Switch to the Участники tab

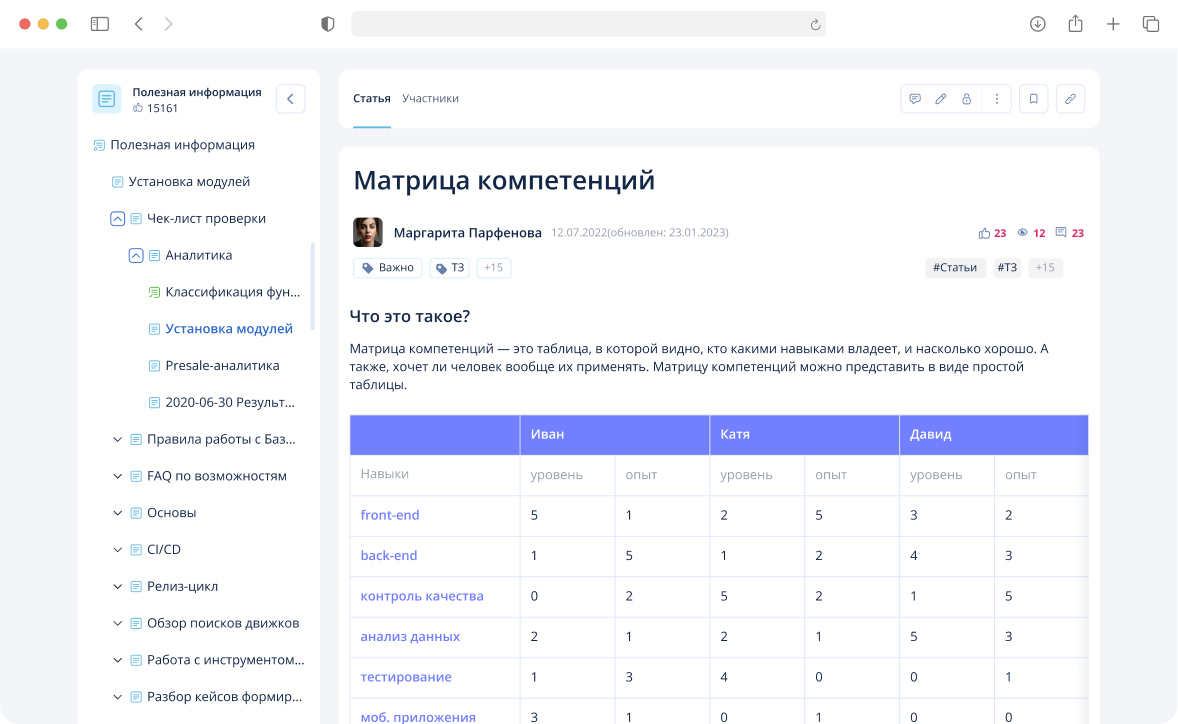tap(430, 99)
